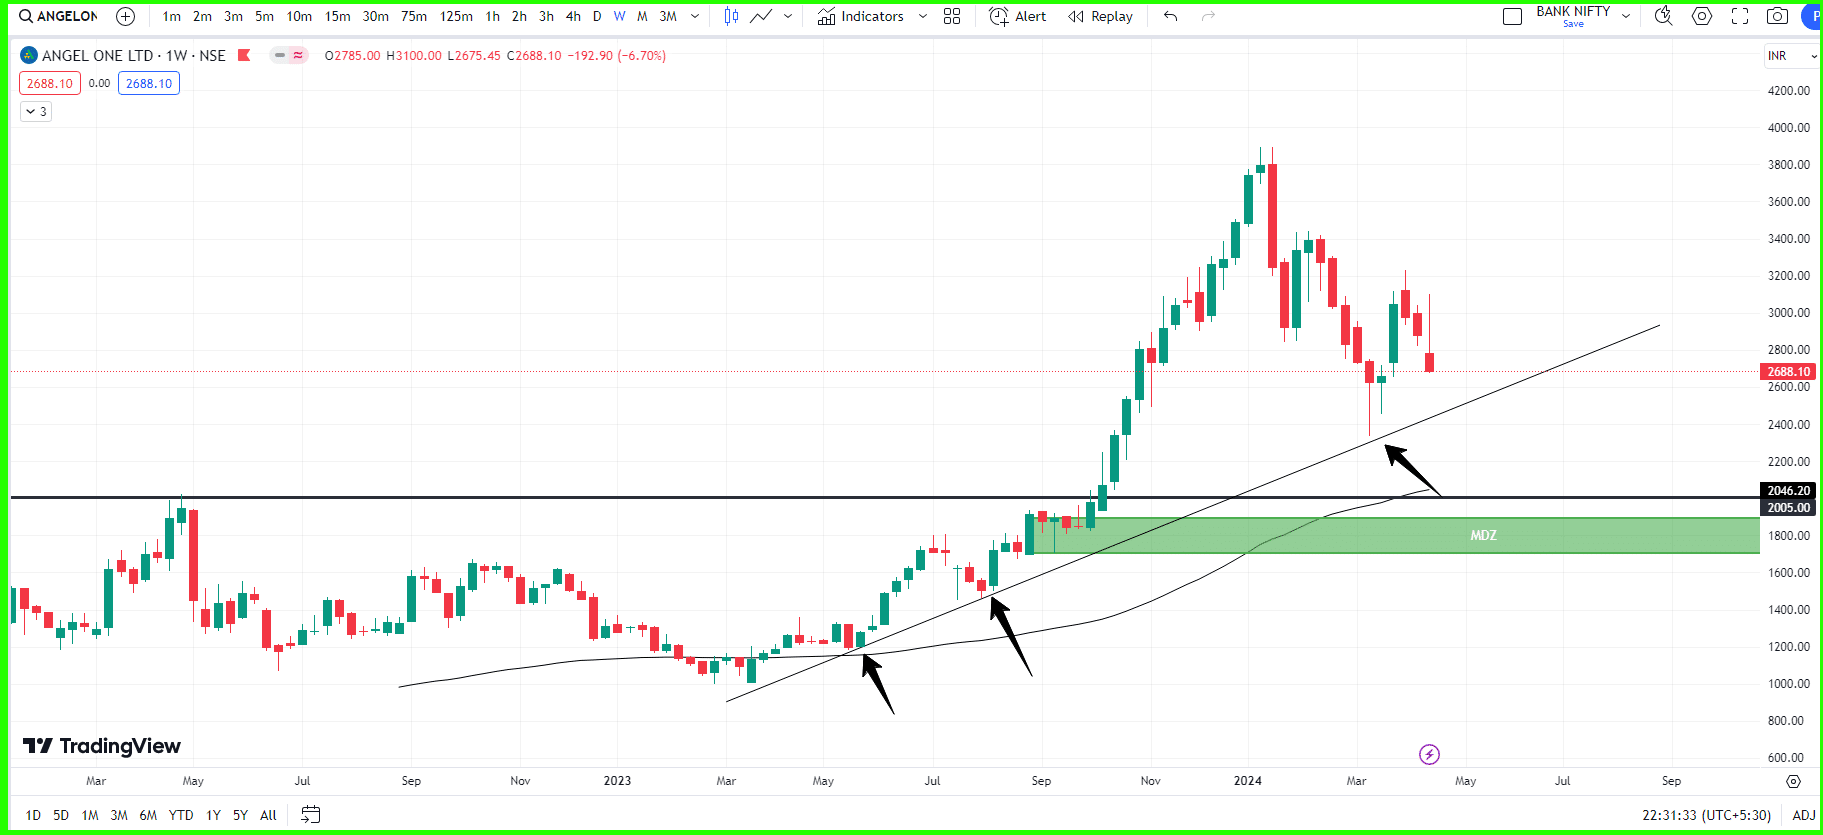Set date range to YTD
This screenshot has height=835, width=1823.
click(x=181, y=815)
